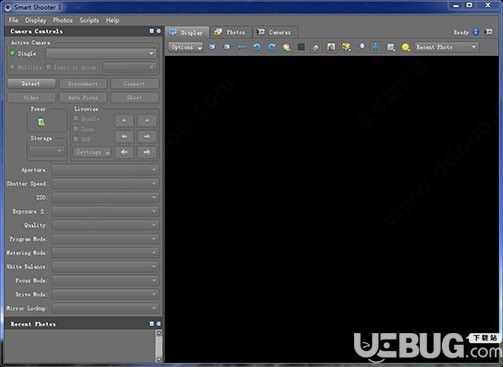Click the float icon on Camera Controls header
This screenshot has height=367, width=503.
(152, 31)
